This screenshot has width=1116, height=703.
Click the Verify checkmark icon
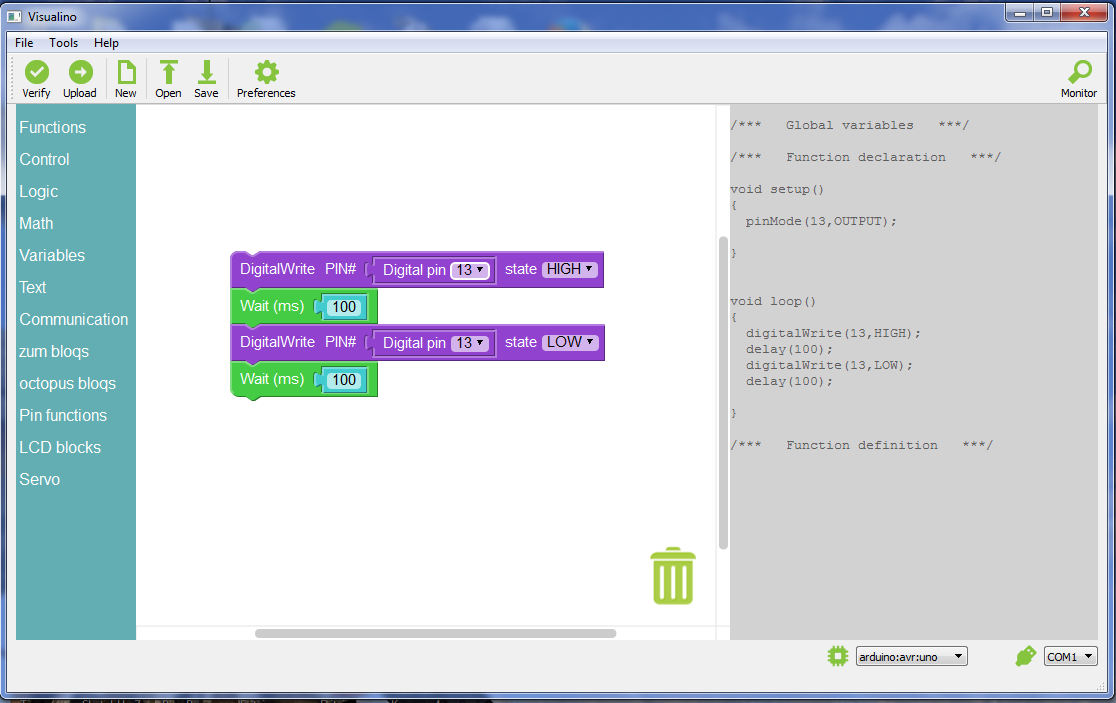coord(37,73)
